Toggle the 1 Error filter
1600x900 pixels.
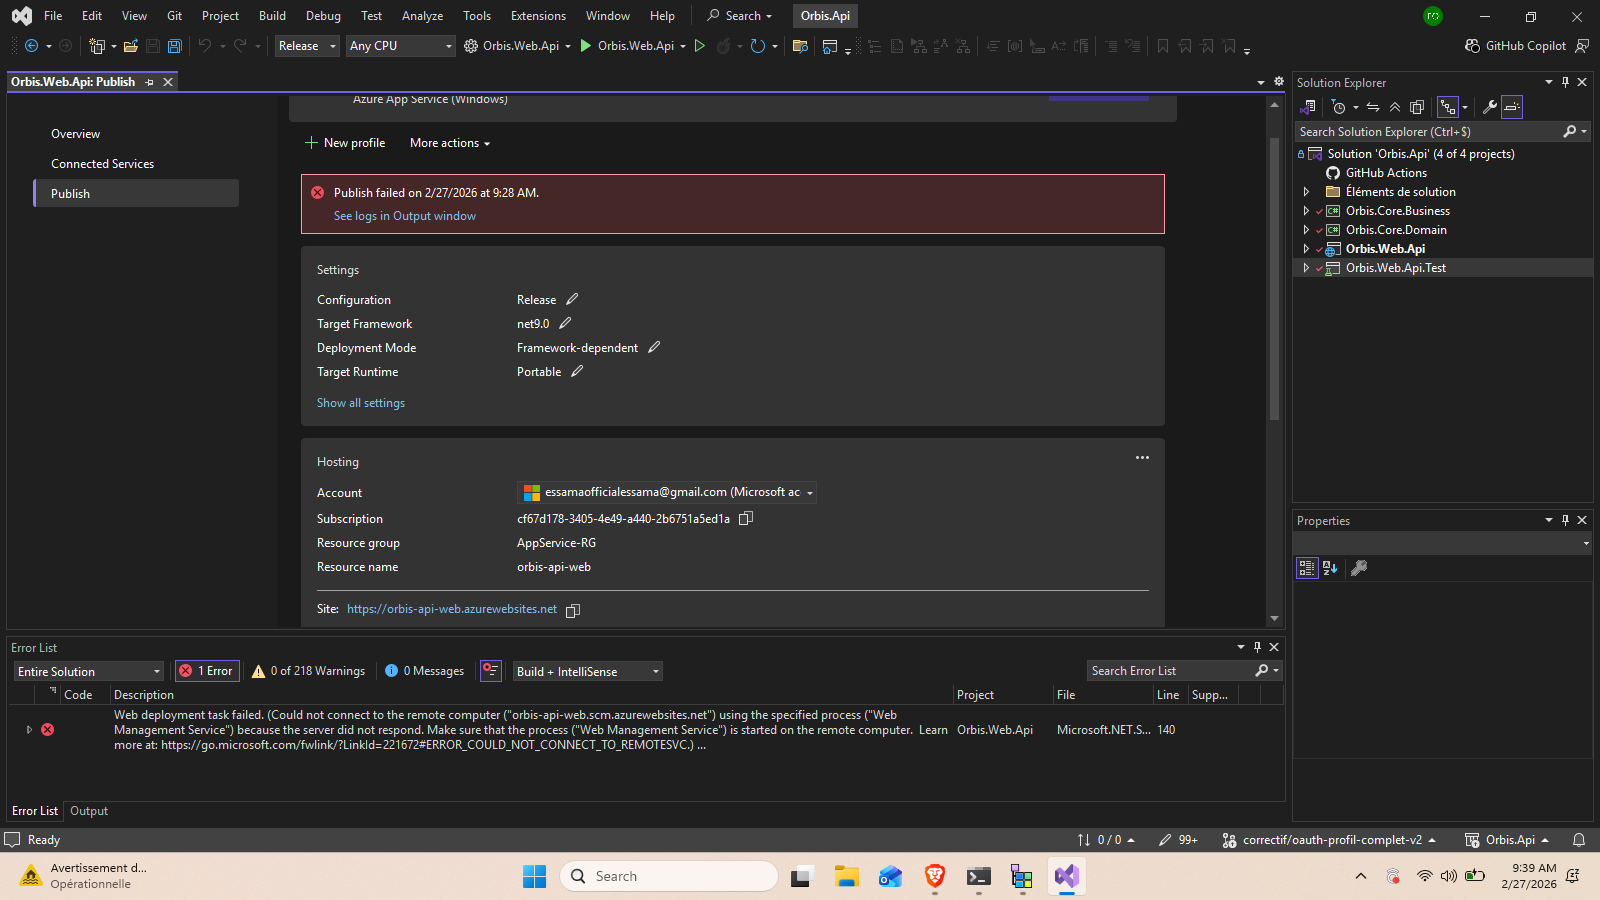(206, 671)
